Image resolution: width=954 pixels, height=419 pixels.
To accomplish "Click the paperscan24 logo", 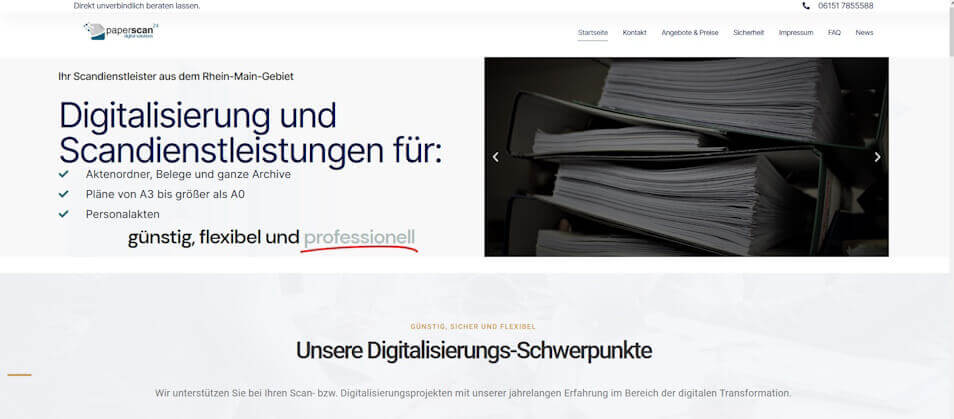I will point(121,31).
